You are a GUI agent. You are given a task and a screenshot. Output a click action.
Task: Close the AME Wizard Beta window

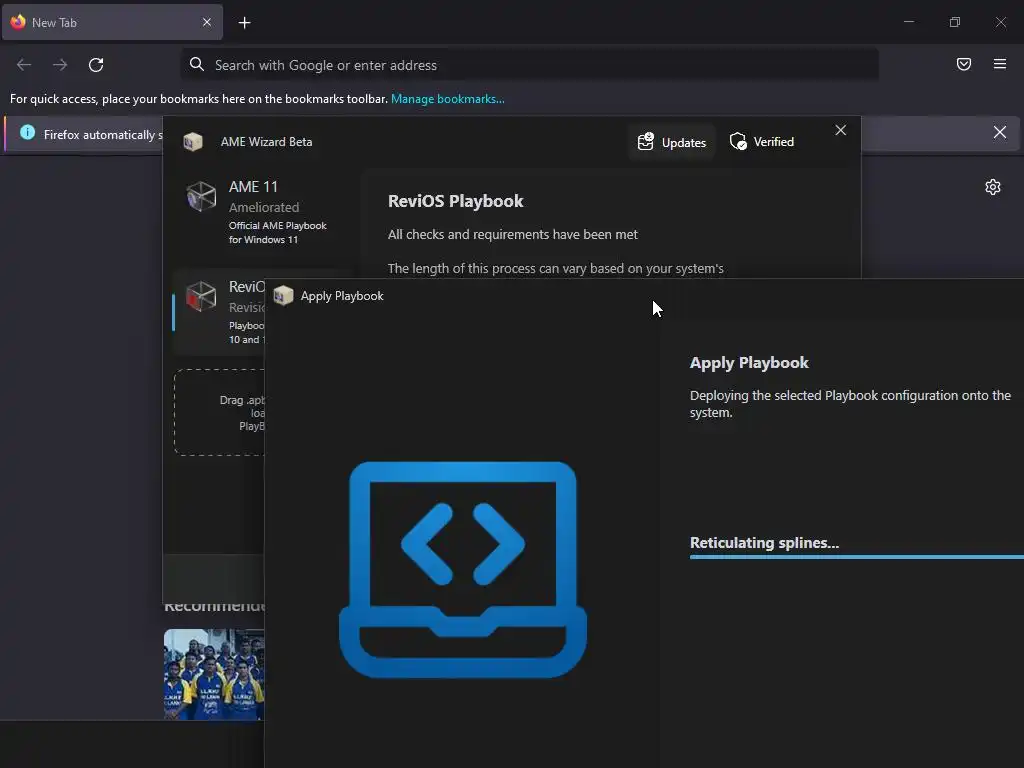point(840,131)
